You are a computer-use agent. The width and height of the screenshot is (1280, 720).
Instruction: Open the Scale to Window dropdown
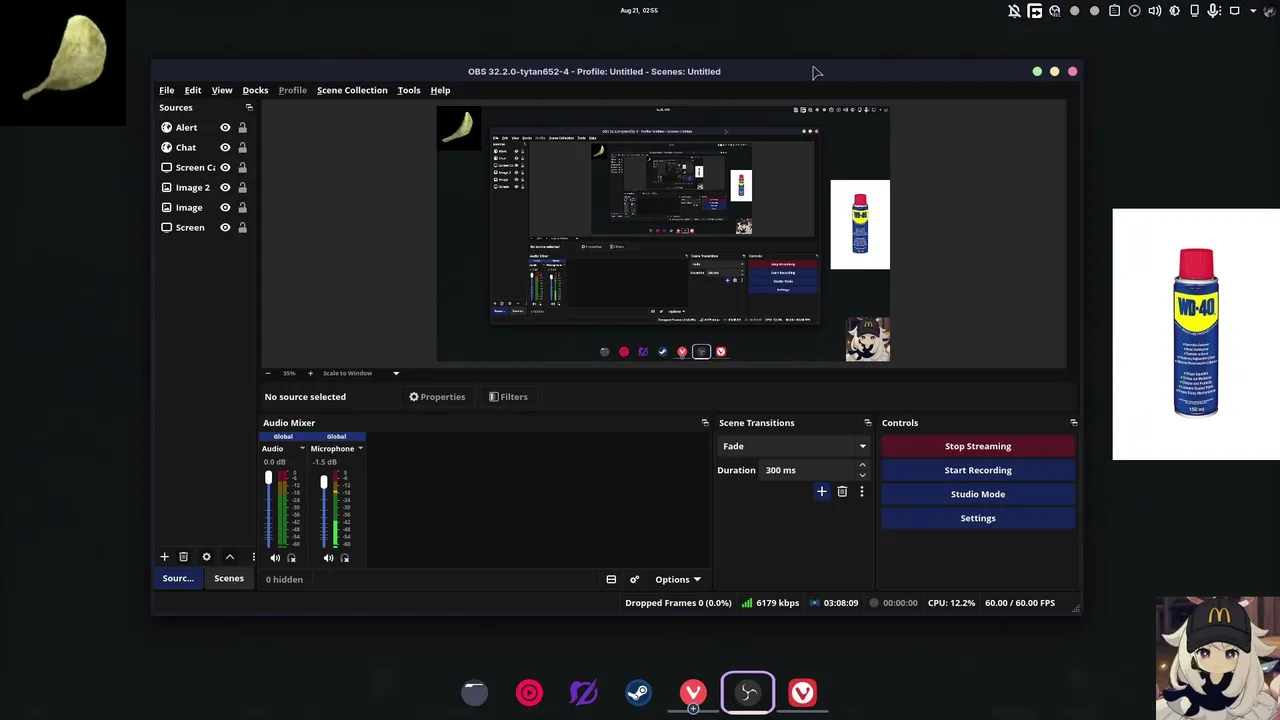tap(360, 373)
